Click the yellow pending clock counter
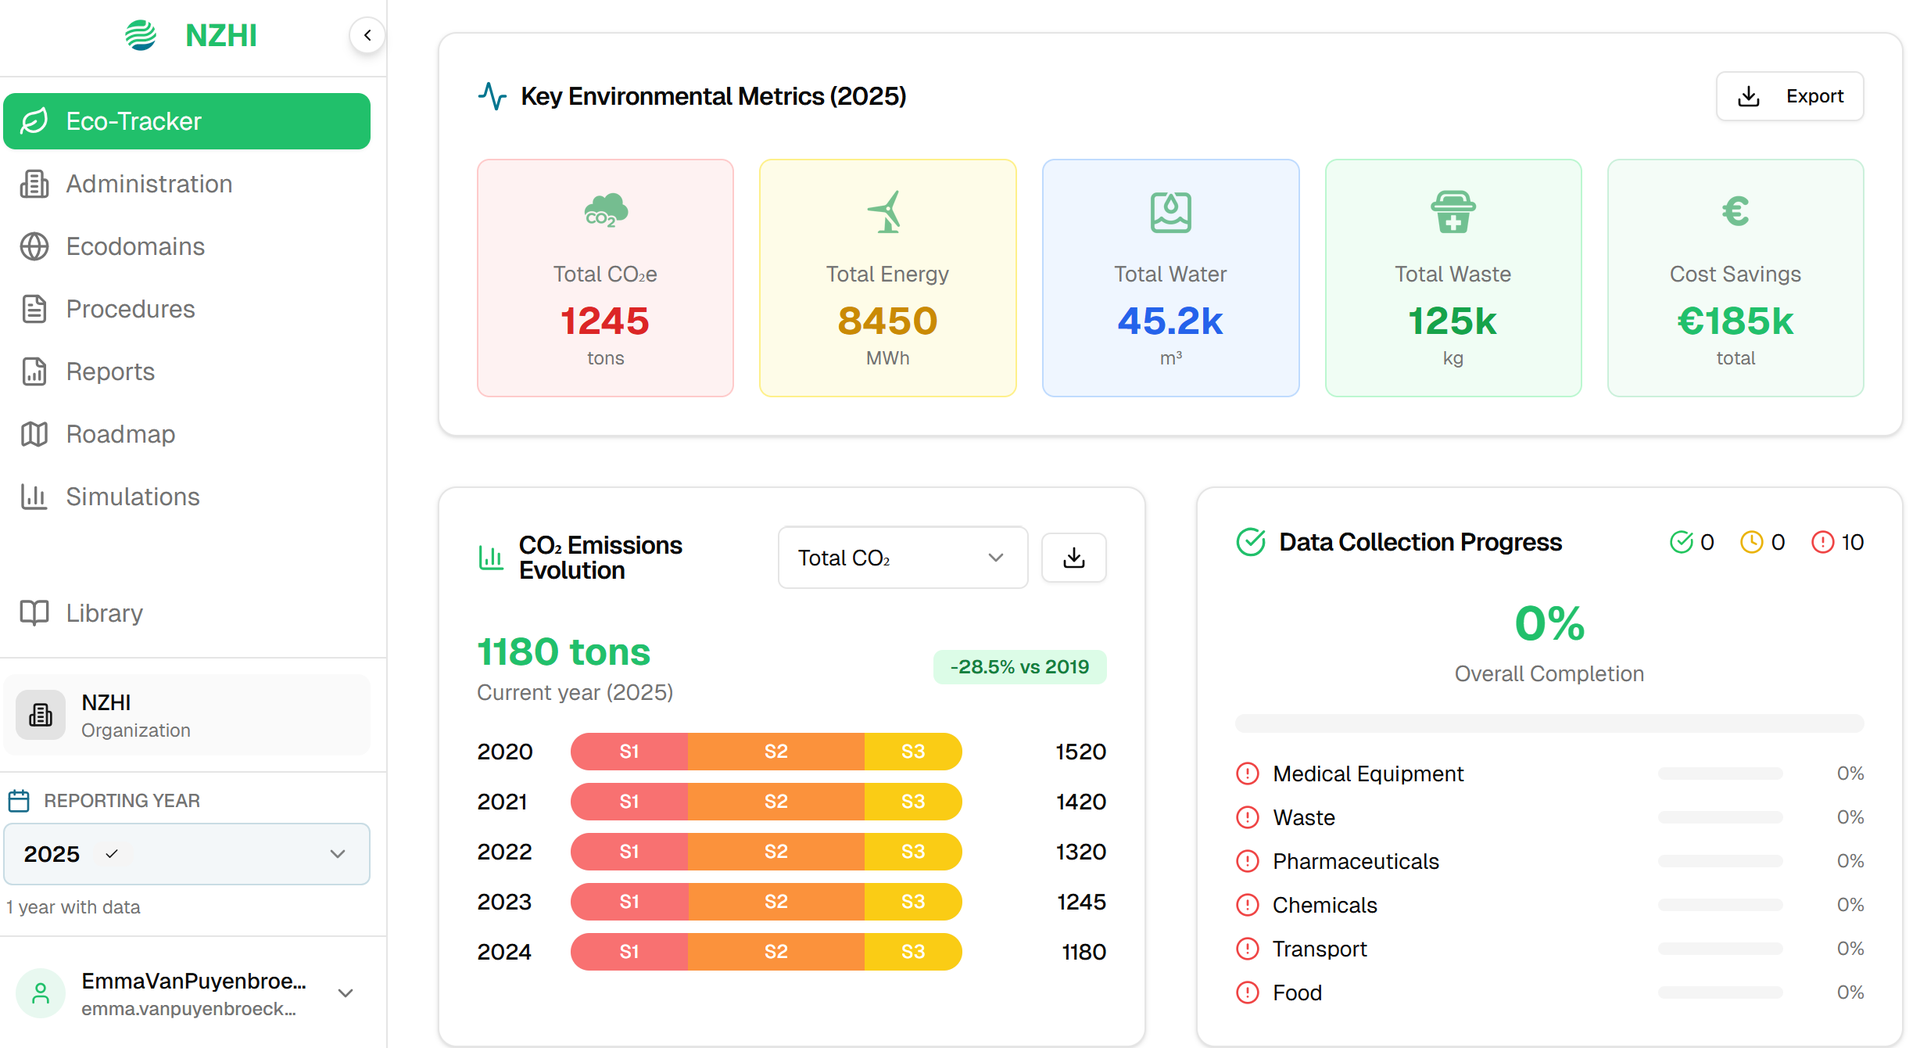1920x1048 pixels. tap(1762, 542)
